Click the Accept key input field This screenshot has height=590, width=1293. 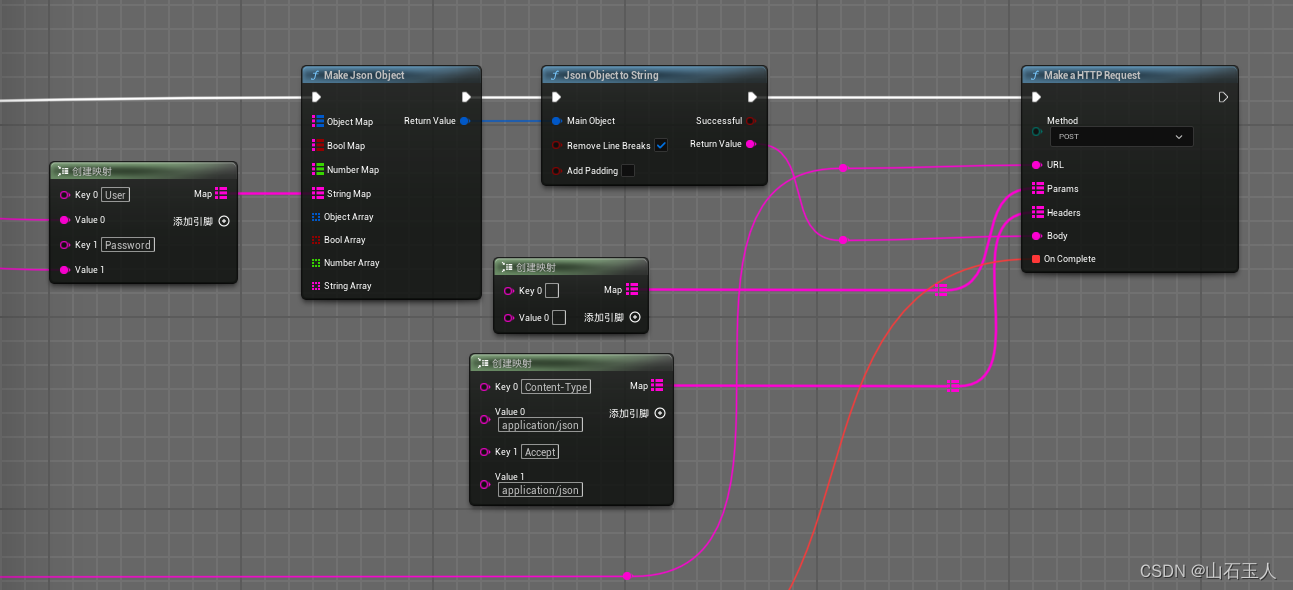click(540, 452)
